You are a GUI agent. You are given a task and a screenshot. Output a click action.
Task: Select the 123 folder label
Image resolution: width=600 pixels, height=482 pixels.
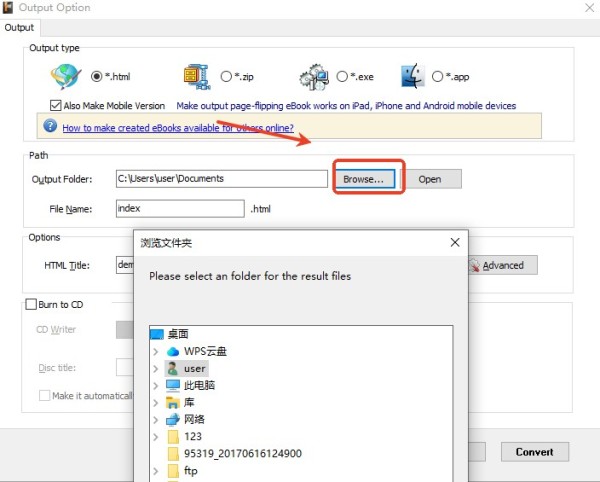[x=193, y=436]
